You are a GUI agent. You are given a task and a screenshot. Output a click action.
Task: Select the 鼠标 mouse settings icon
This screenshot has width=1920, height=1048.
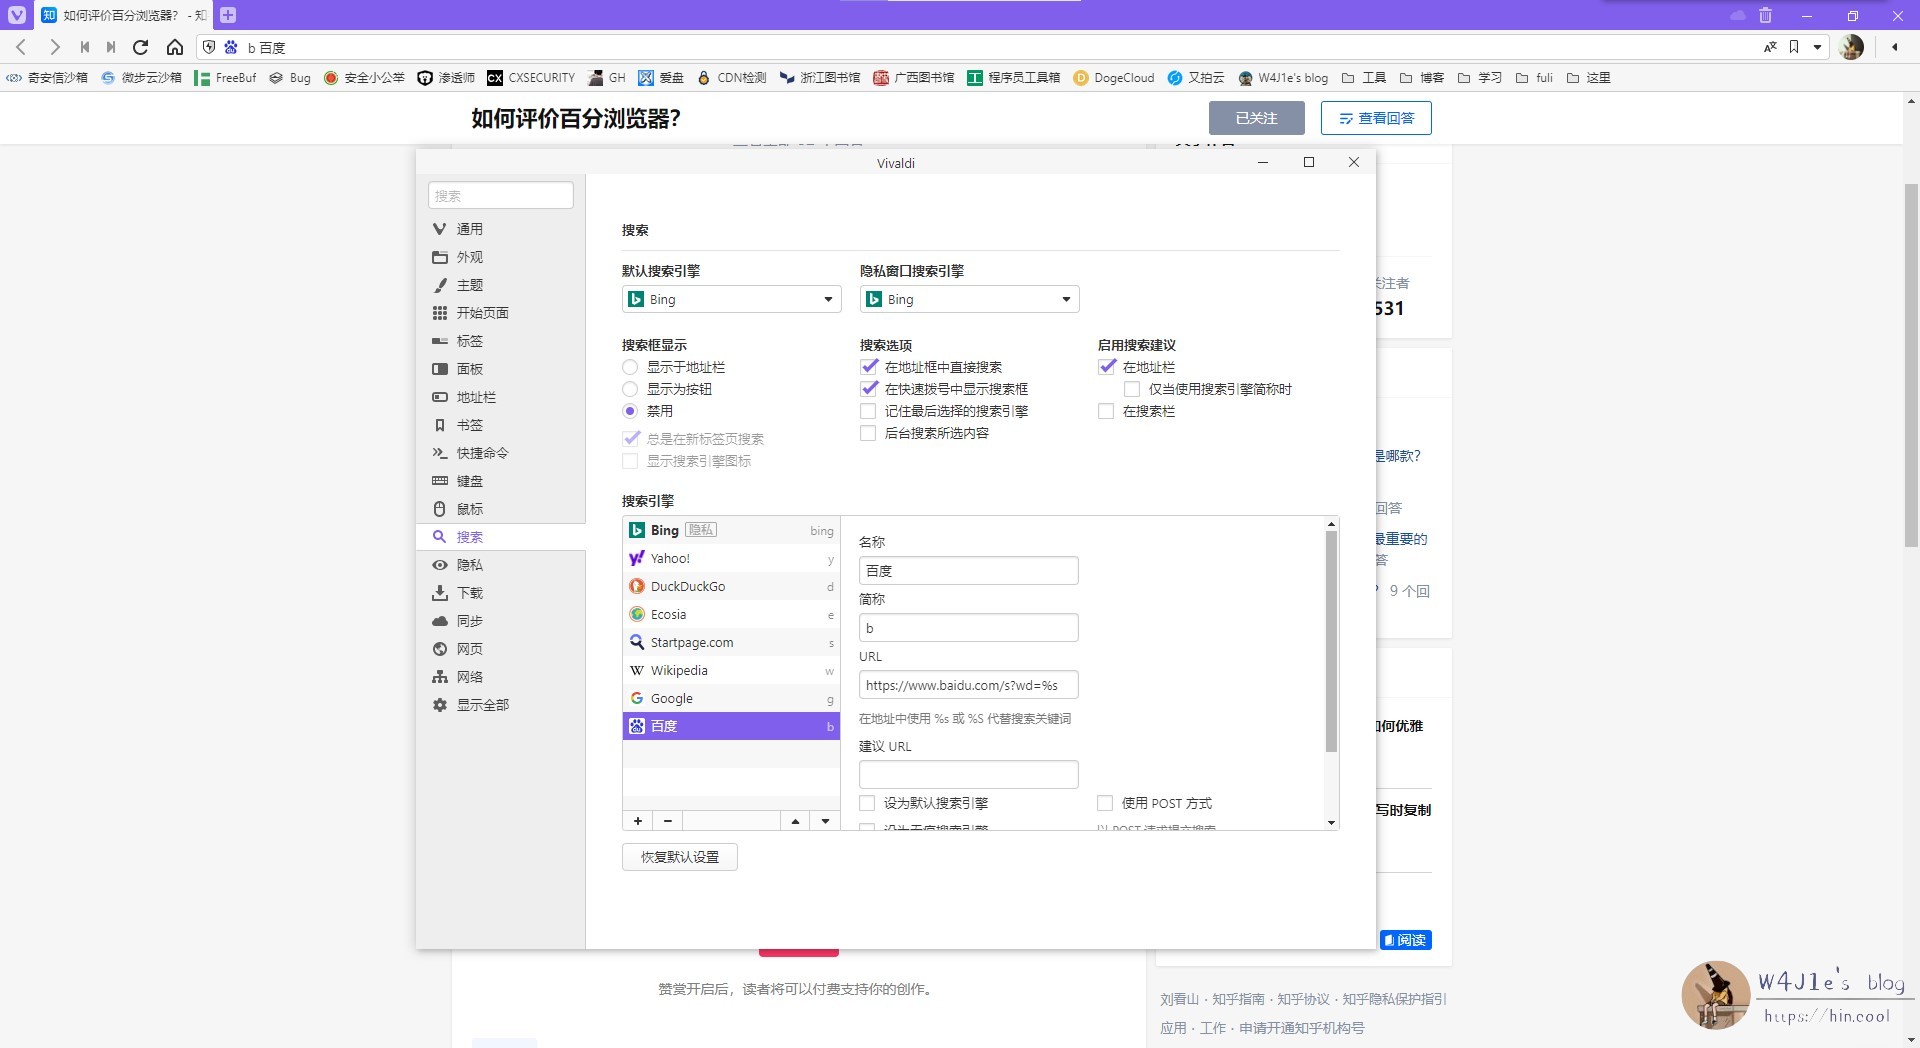point(441,509)
